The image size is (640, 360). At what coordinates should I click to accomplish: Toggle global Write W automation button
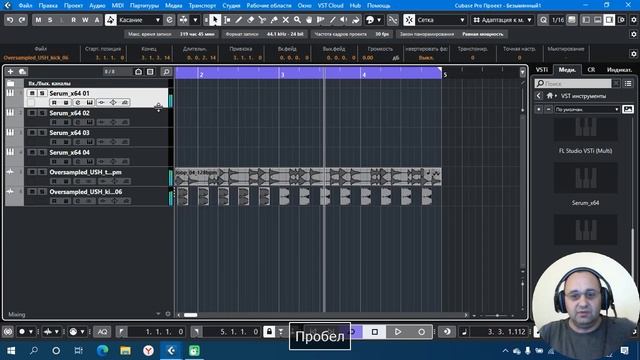[x=85, y=20]
